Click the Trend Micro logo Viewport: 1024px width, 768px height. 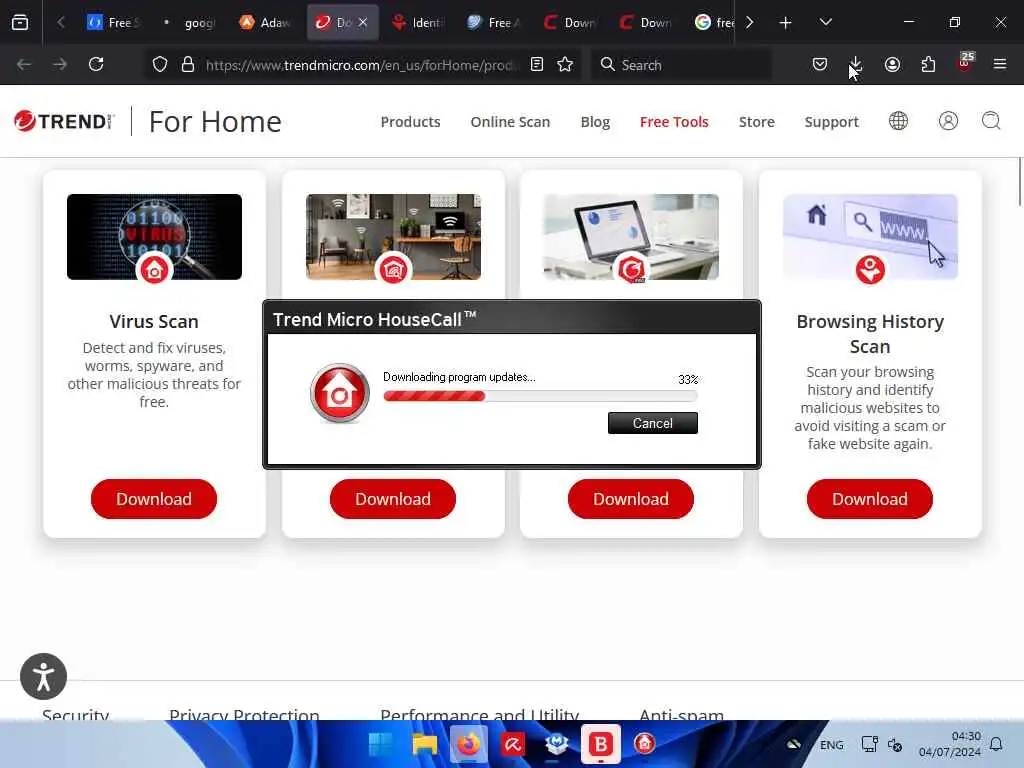(64, 121)
